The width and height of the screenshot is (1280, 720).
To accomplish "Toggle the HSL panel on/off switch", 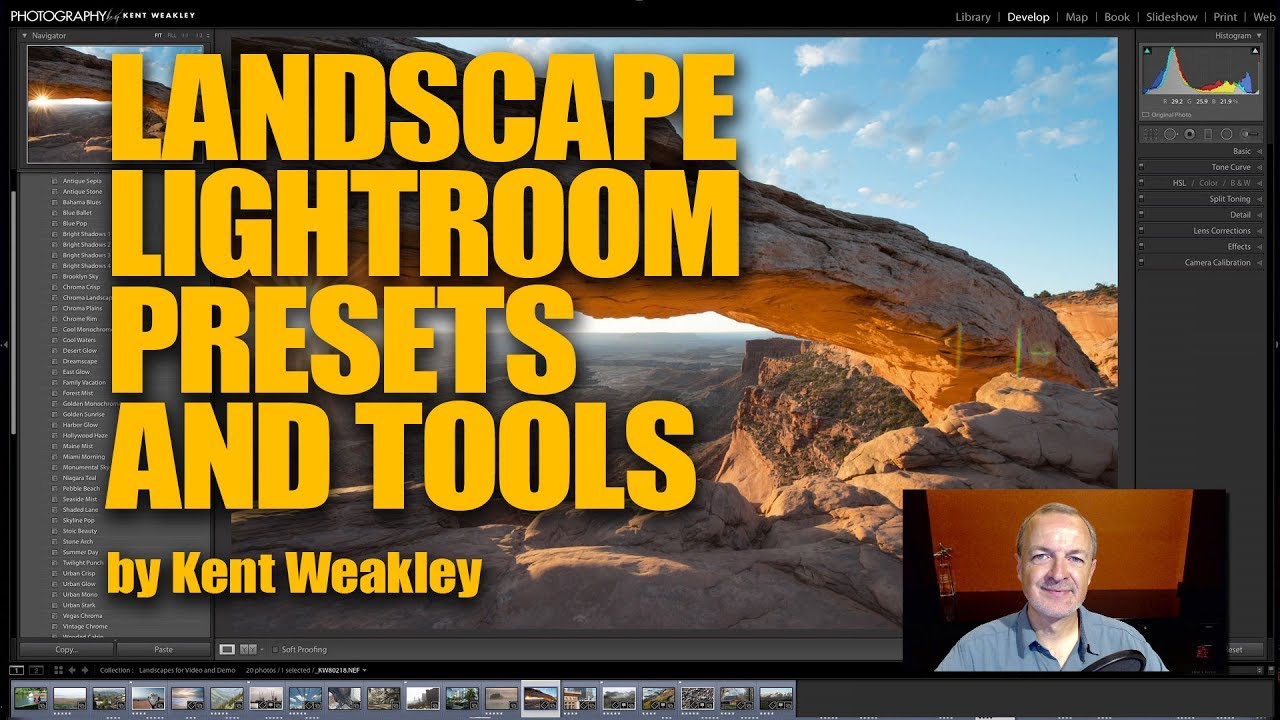I will point(1142,183).
